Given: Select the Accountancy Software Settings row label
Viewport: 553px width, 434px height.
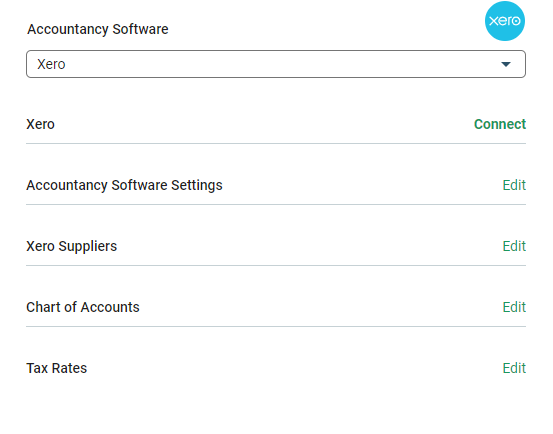Looking at the screenshot, I should (x=124, y=185).
